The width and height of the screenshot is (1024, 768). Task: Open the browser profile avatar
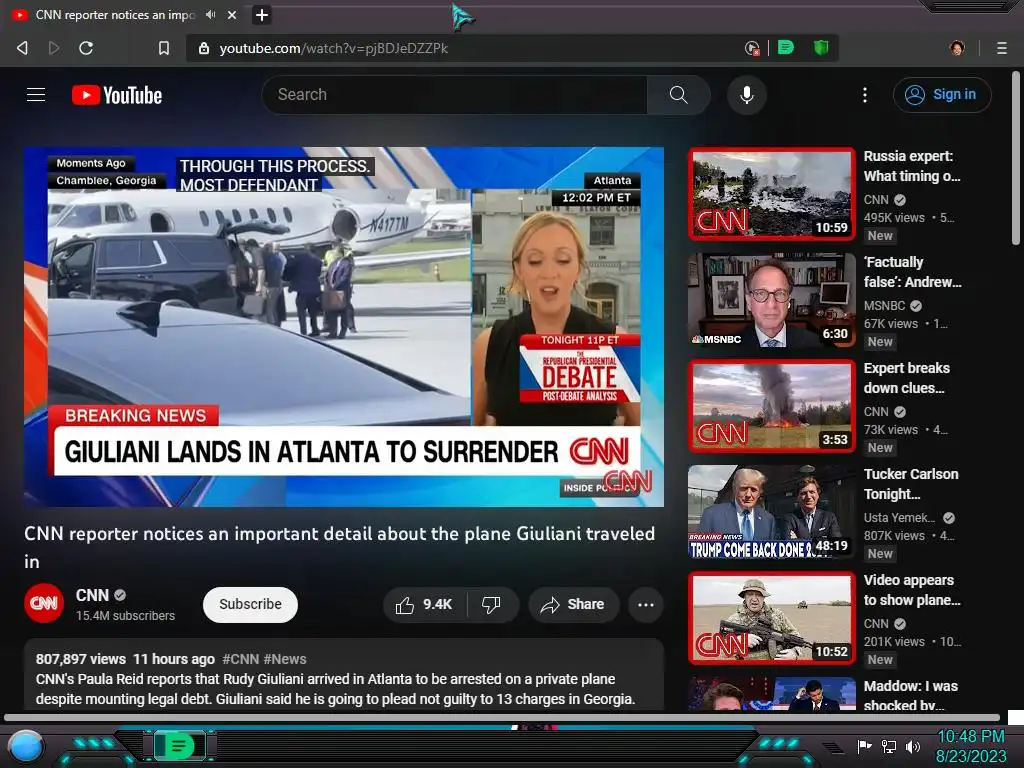coord(957,48)
